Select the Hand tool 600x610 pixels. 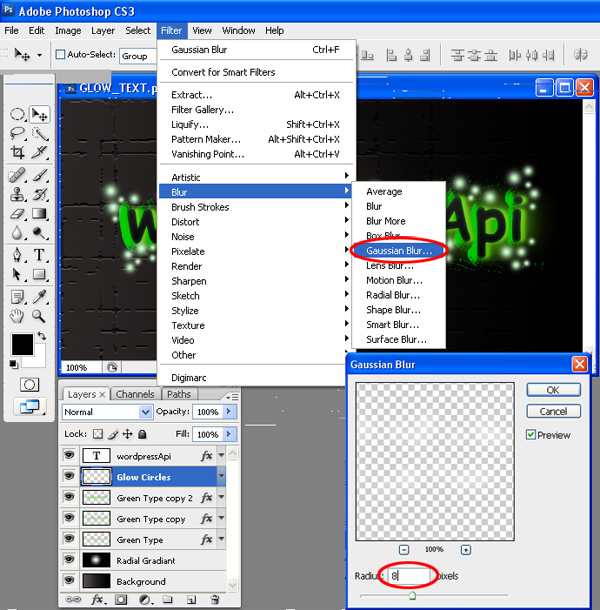click(17, 316)
